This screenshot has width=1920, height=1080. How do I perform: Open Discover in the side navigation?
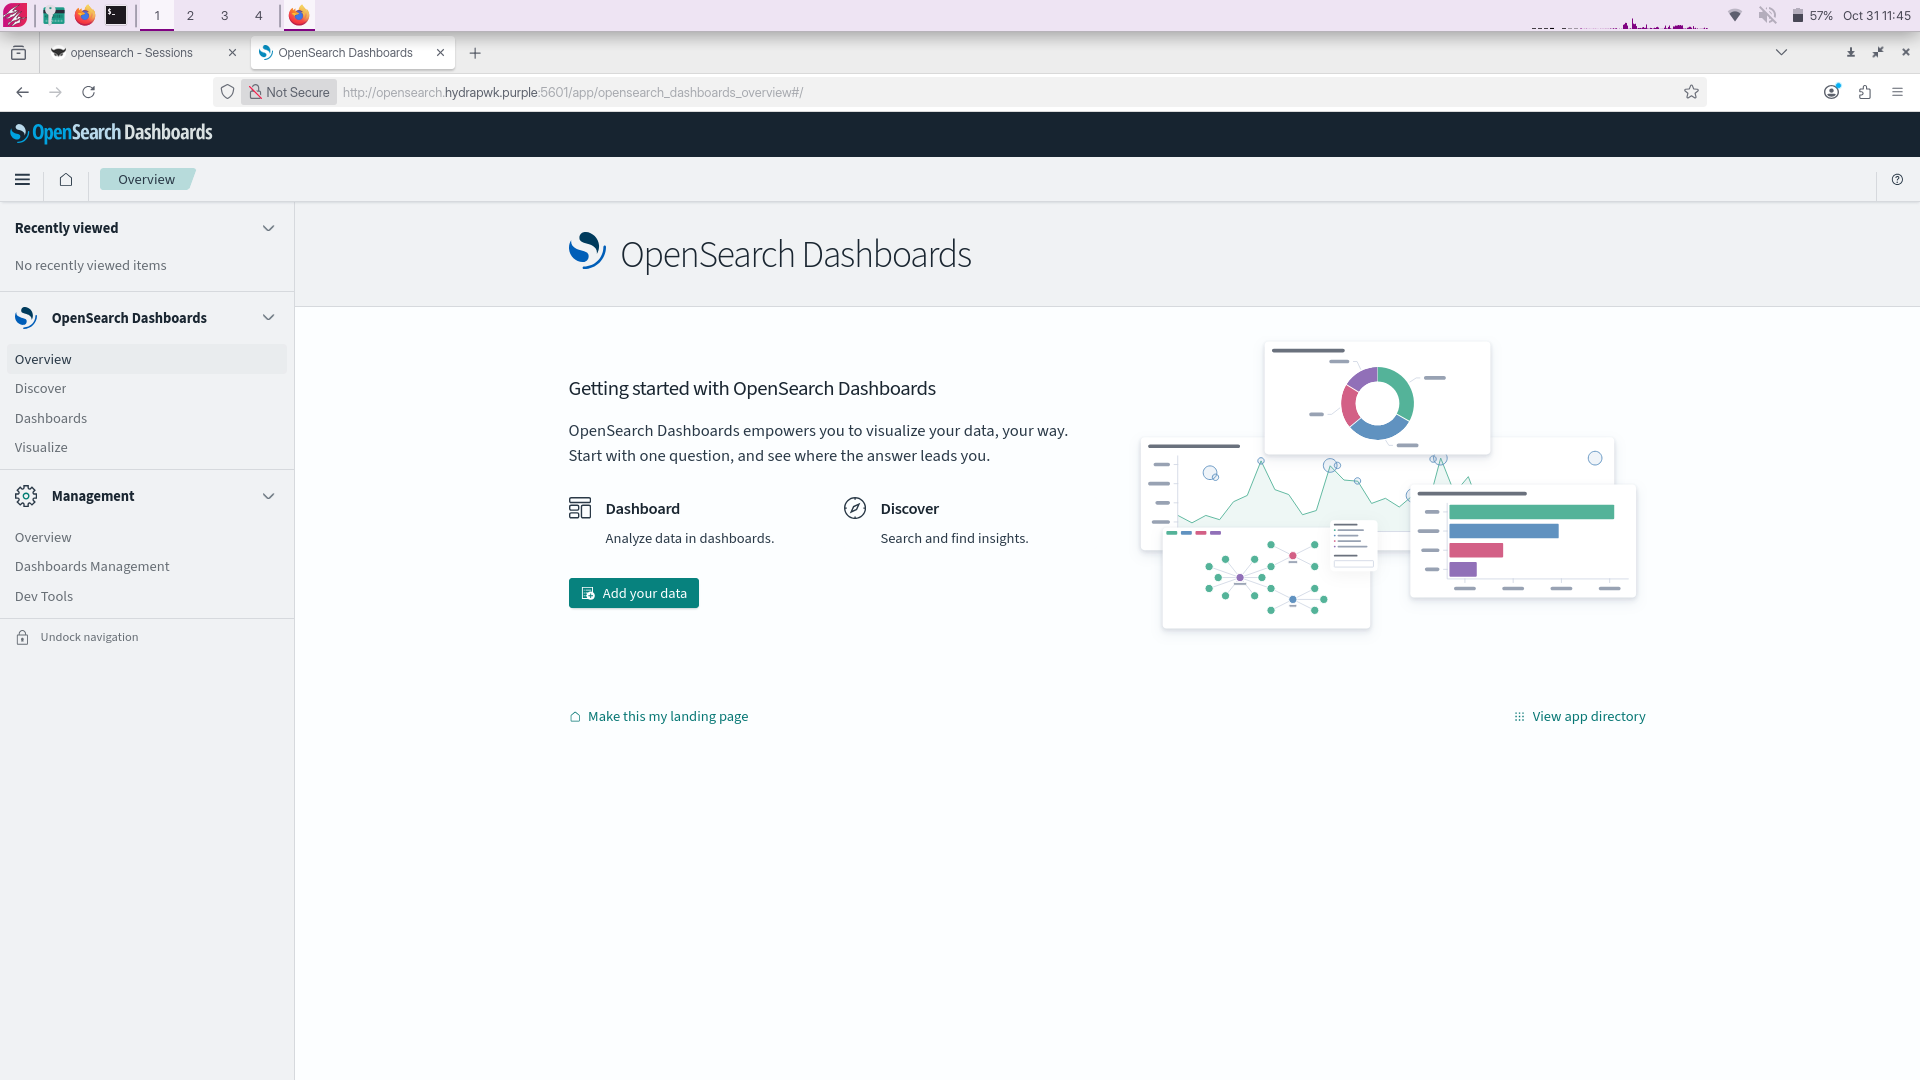pos(41,389)
